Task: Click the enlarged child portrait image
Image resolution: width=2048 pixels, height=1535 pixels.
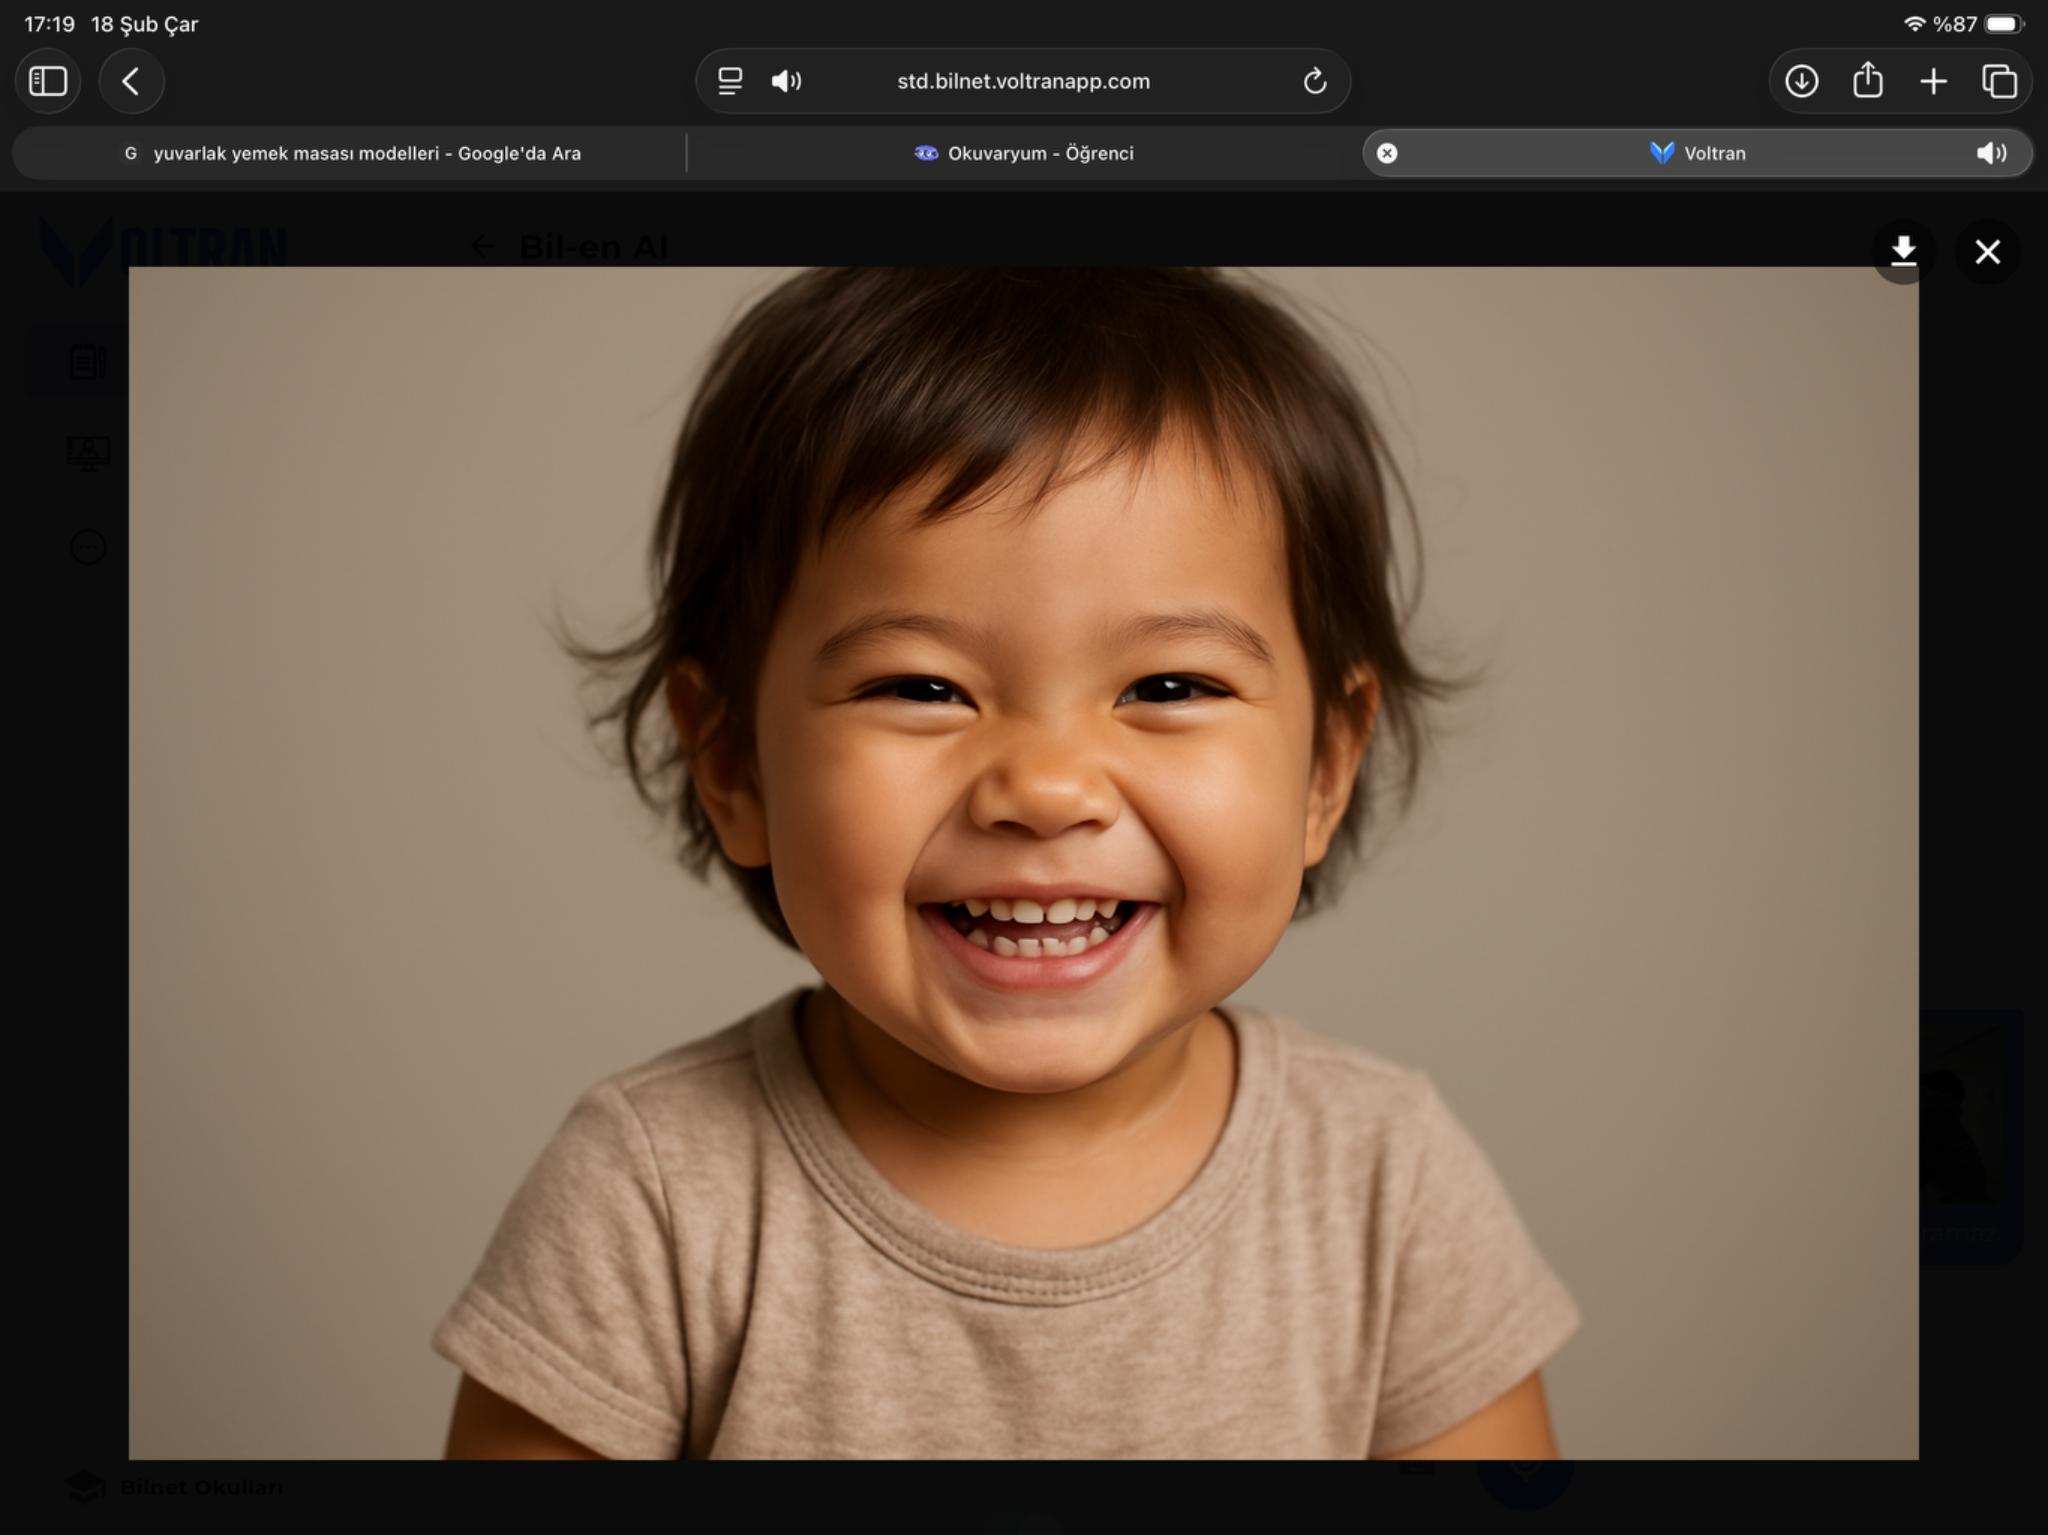Action: coord(1023,862)
